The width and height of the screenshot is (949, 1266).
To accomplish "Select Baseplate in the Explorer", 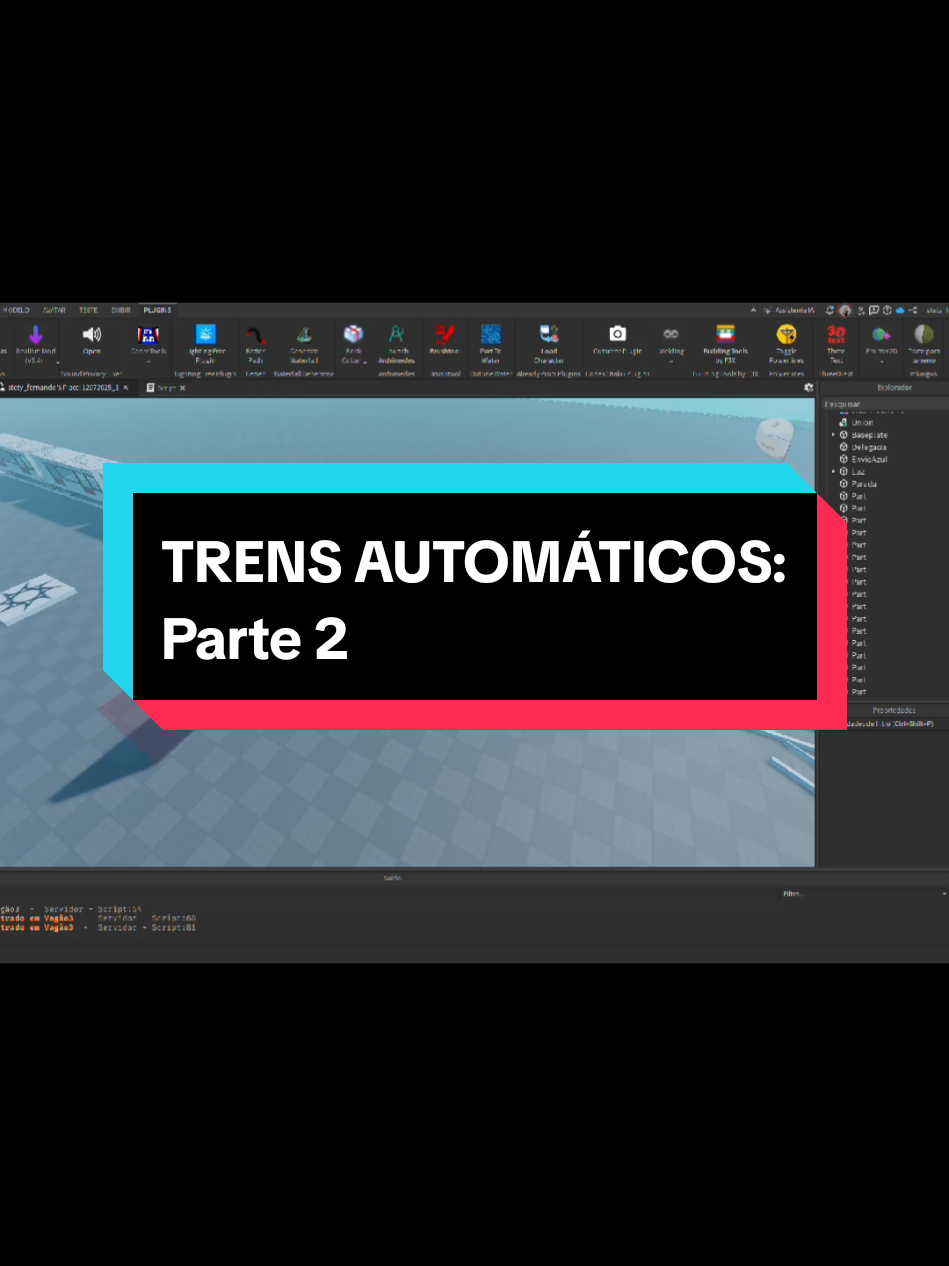I will [x=868, y=435].
